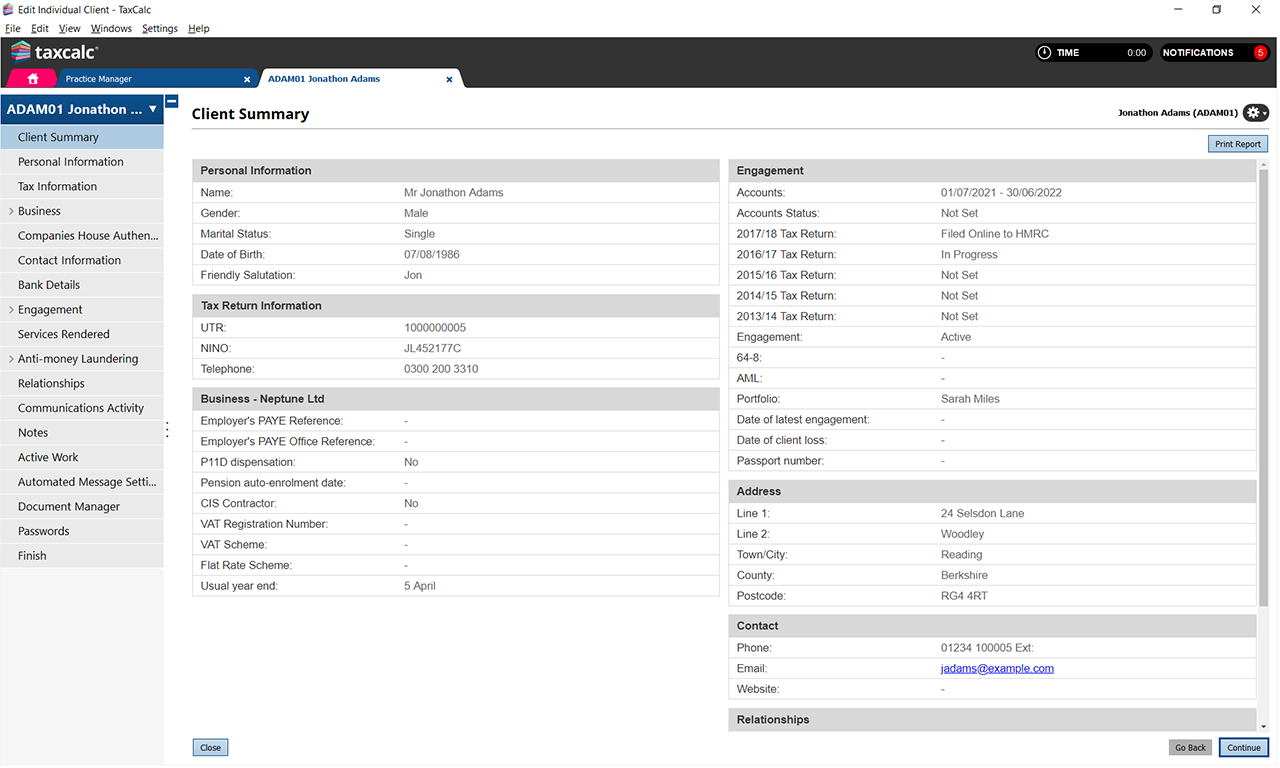Image resolution: width=1280 pixels, height=768 pixels.
Task: Open the jadams@example.com email link
Action: (996, 668)
